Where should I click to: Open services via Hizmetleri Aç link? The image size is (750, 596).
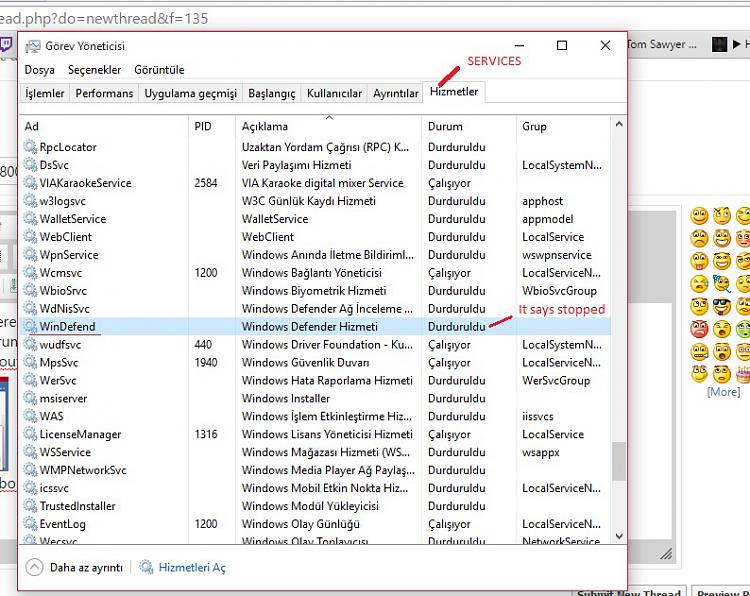[x=182, y=567]
